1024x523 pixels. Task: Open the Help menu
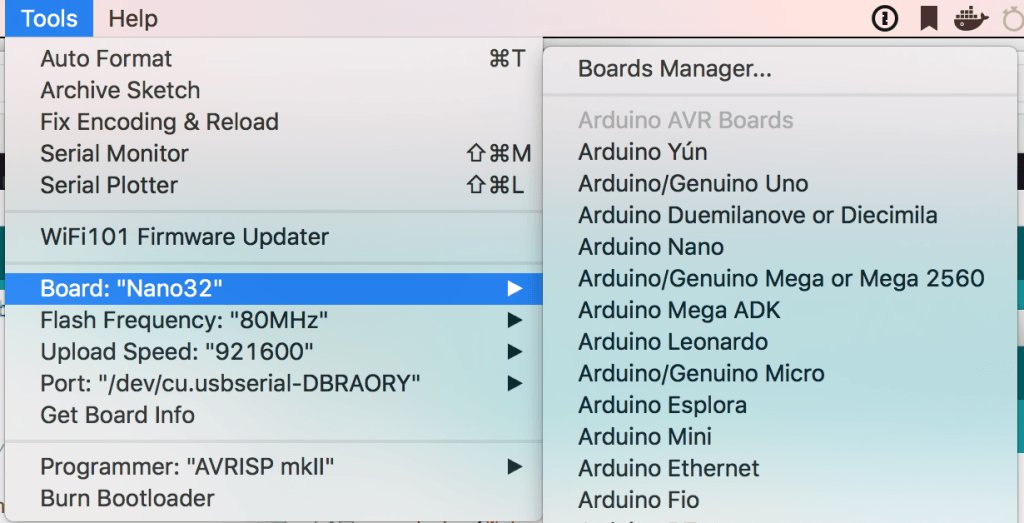pyautogui.click(x=133, y=18)
